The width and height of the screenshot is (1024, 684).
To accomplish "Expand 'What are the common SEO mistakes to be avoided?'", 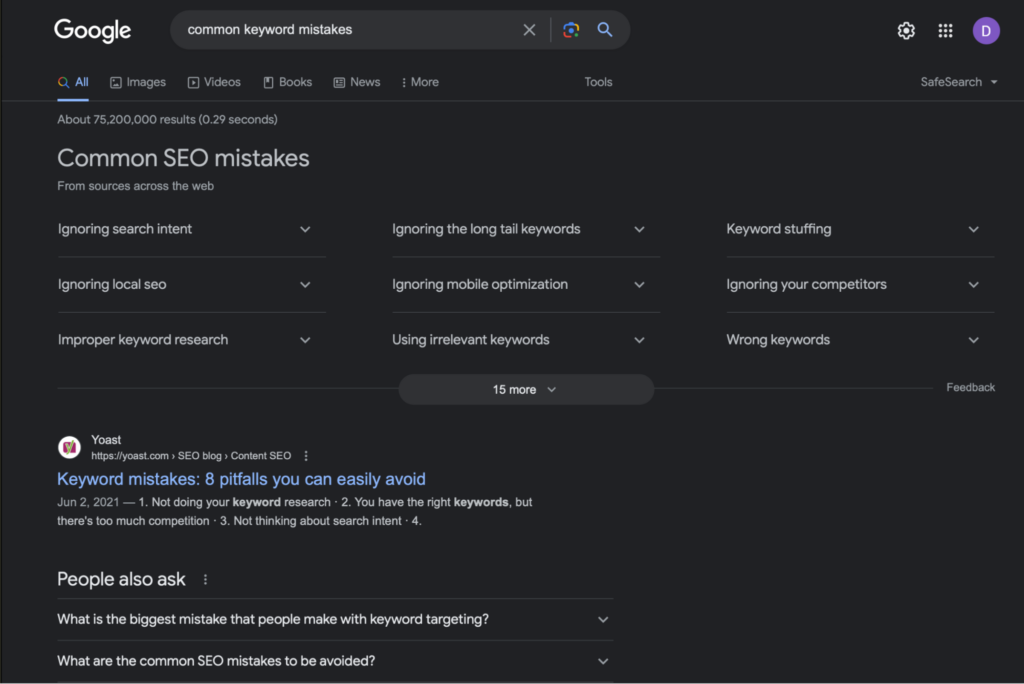I will [x=334, y=661].
